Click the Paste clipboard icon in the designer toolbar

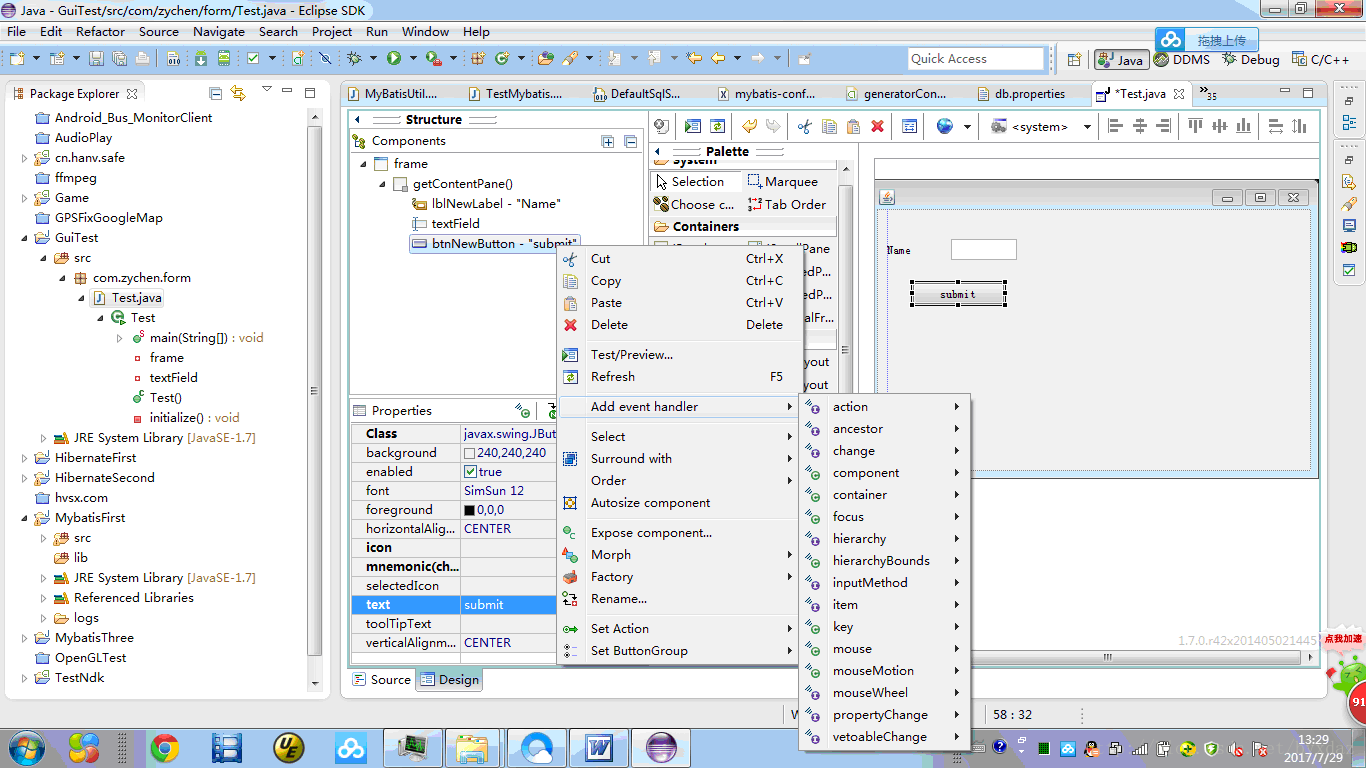[x=853, y=127]
